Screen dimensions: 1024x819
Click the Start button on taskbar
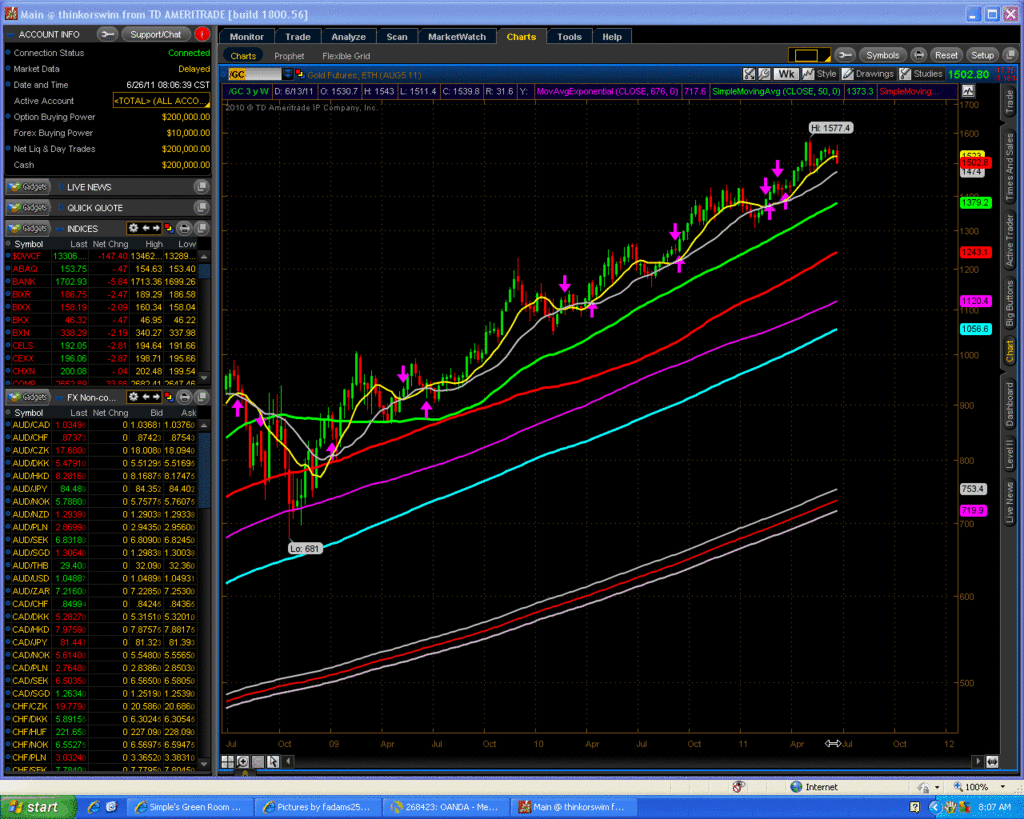(33, 806)
